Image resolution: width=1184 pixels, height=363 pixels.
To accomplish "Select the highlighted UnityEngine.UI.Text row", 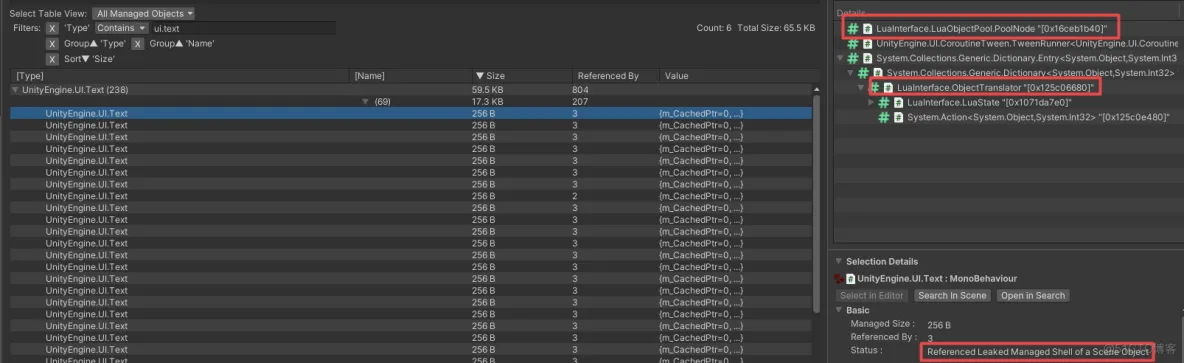I will (x=412, y=113).
